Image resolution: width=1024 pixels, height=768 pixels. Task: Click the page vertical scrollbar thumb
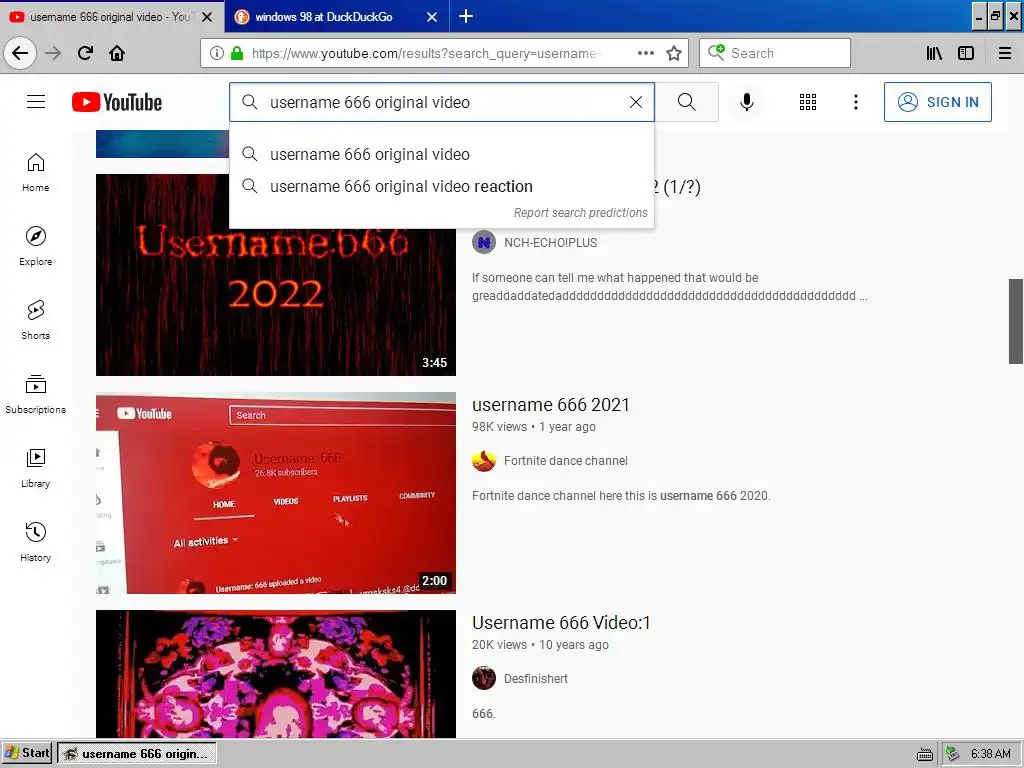pos(1016,321)
